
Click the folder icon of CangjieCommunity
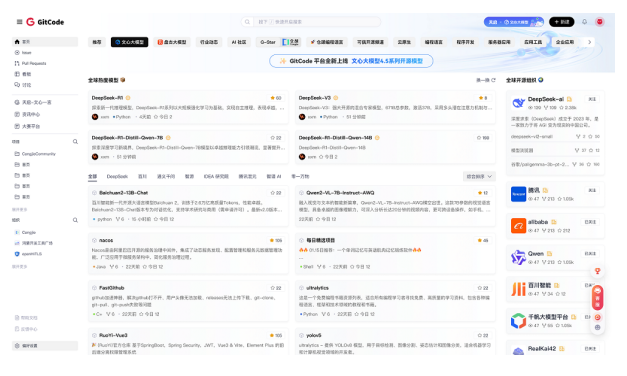point(17,154)
